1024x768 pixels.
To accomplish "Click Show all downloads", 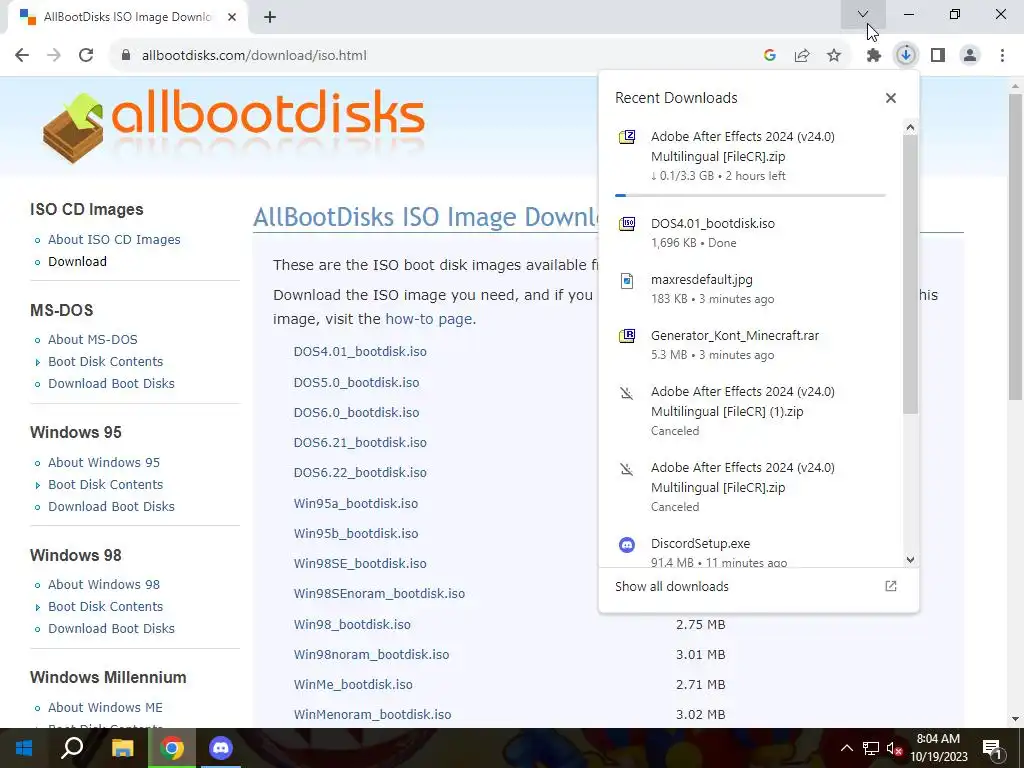I will tap(671, 586).
